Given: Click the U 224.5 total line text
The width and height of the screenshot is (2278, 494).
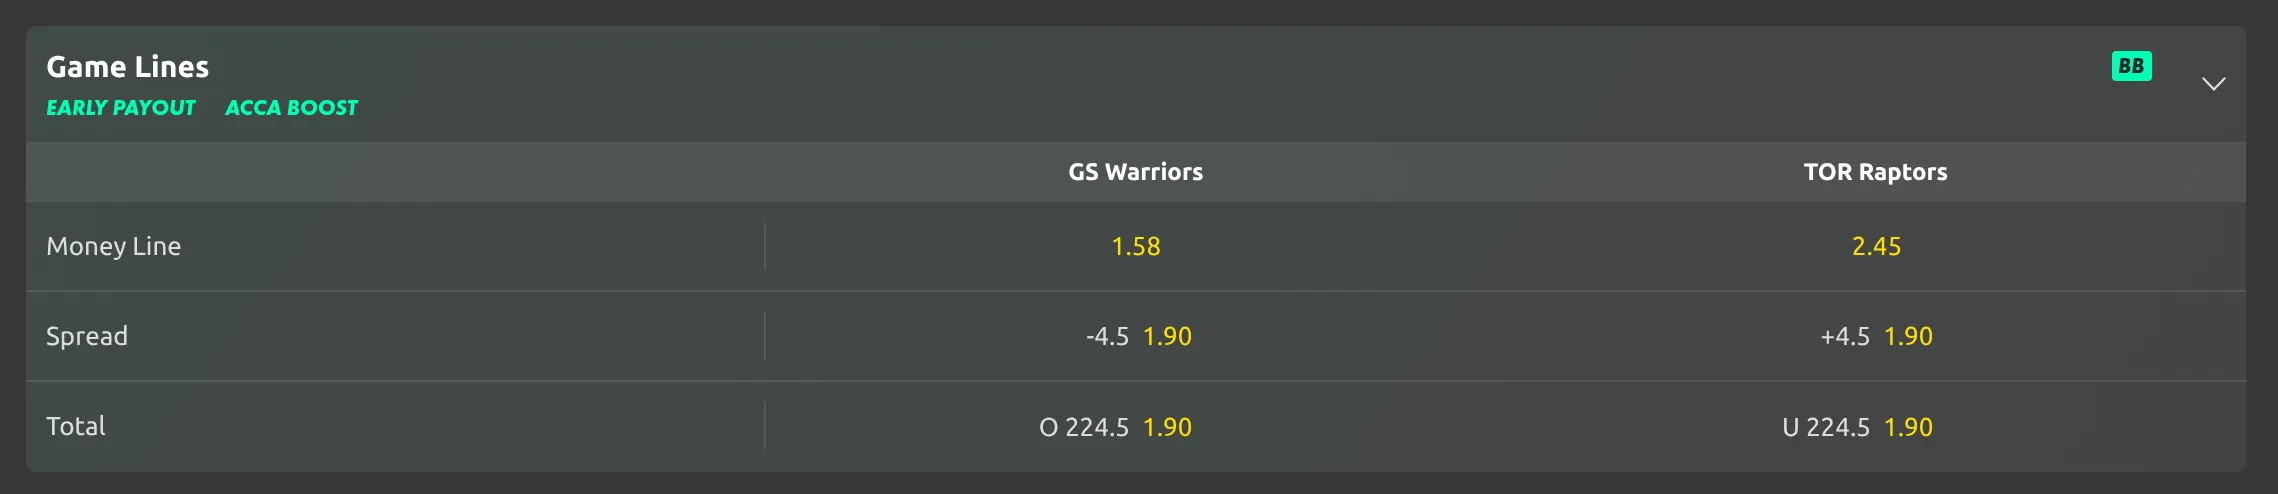Looking at the screenshot, I should [1826, 428].
